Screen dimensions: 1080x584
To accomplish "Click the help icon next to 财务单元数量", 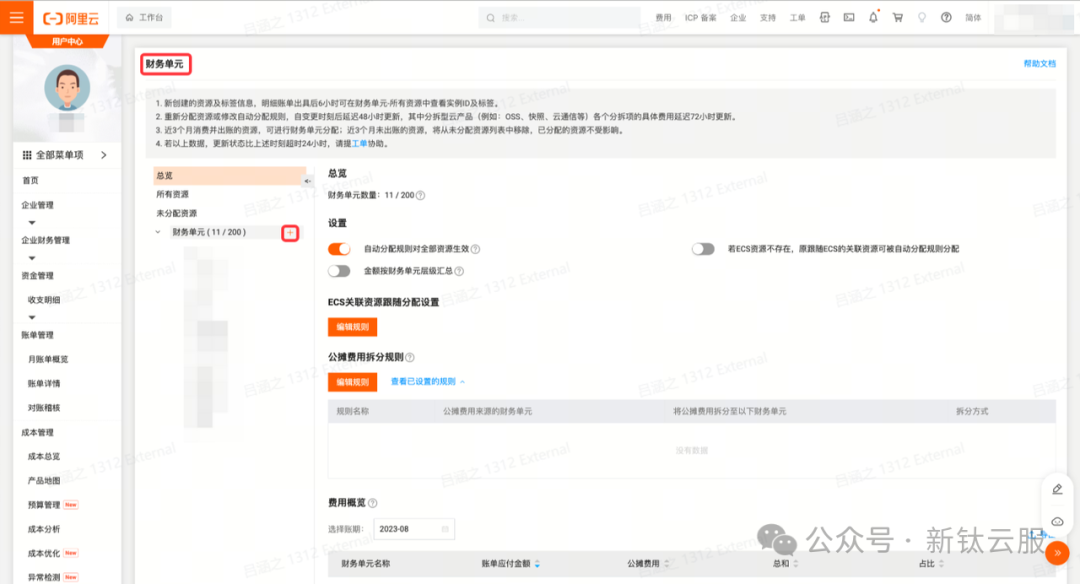I will click(x=421, y=196).
